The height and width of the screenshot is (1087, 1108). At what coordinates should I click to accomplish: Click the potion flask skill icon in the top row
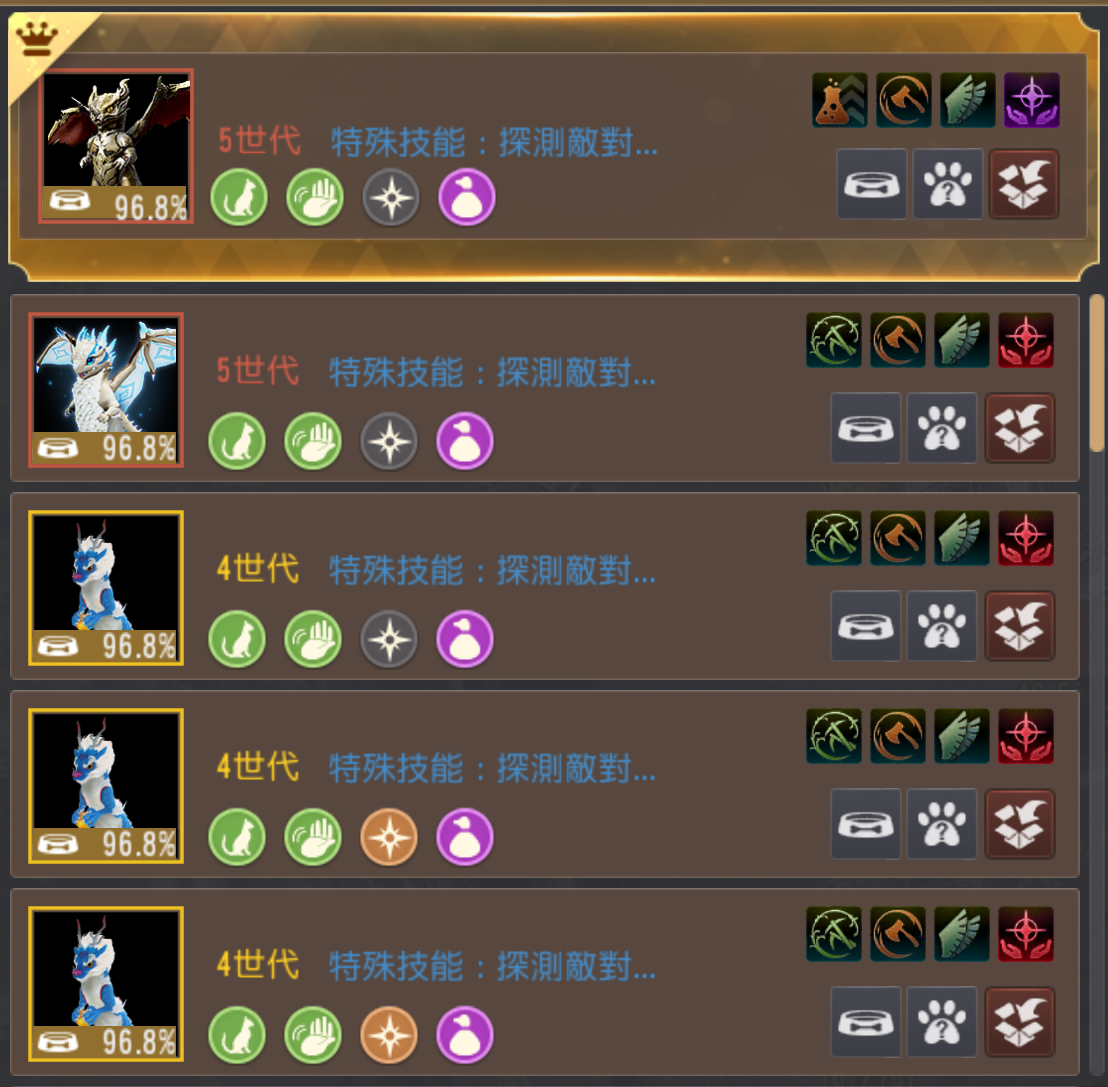[x=839, y=100]
